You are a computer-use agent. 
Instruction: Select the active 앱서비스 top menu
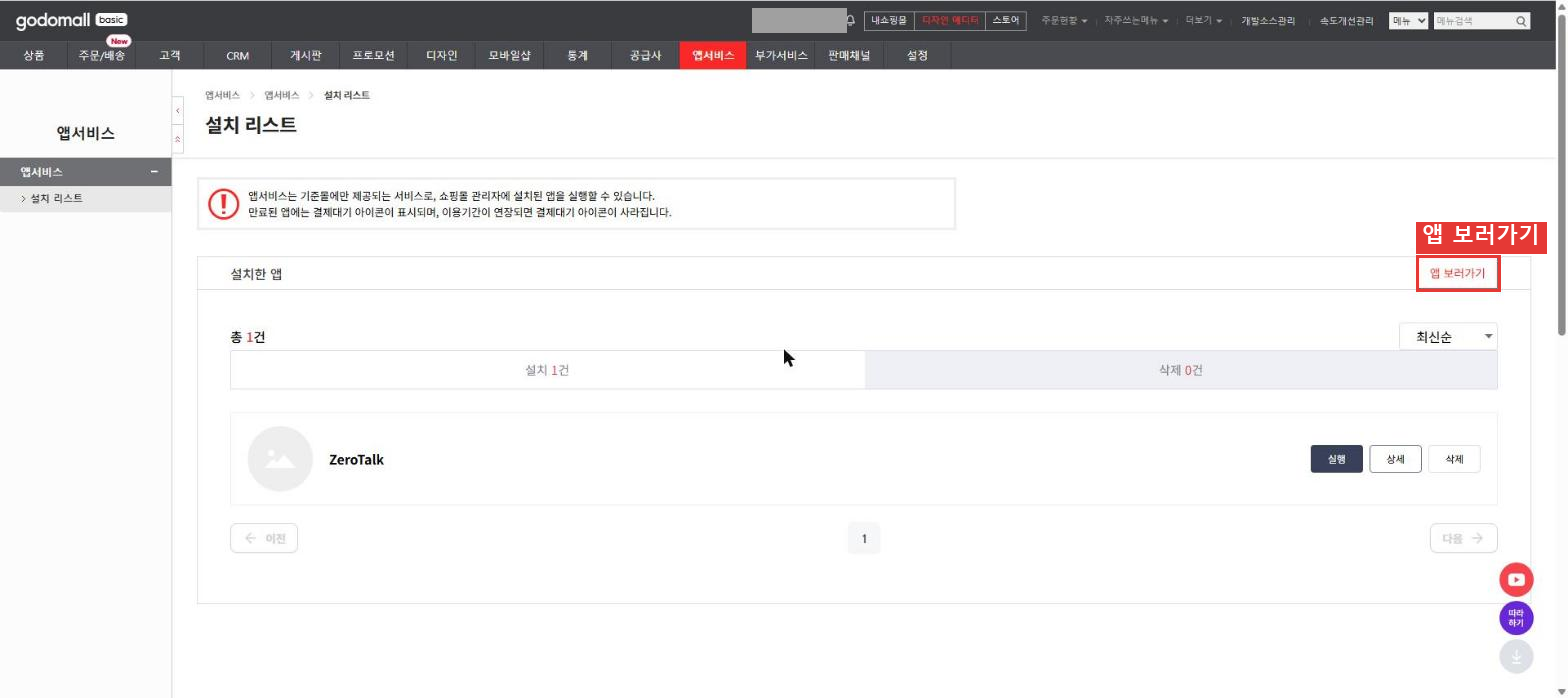click(713, 56)
